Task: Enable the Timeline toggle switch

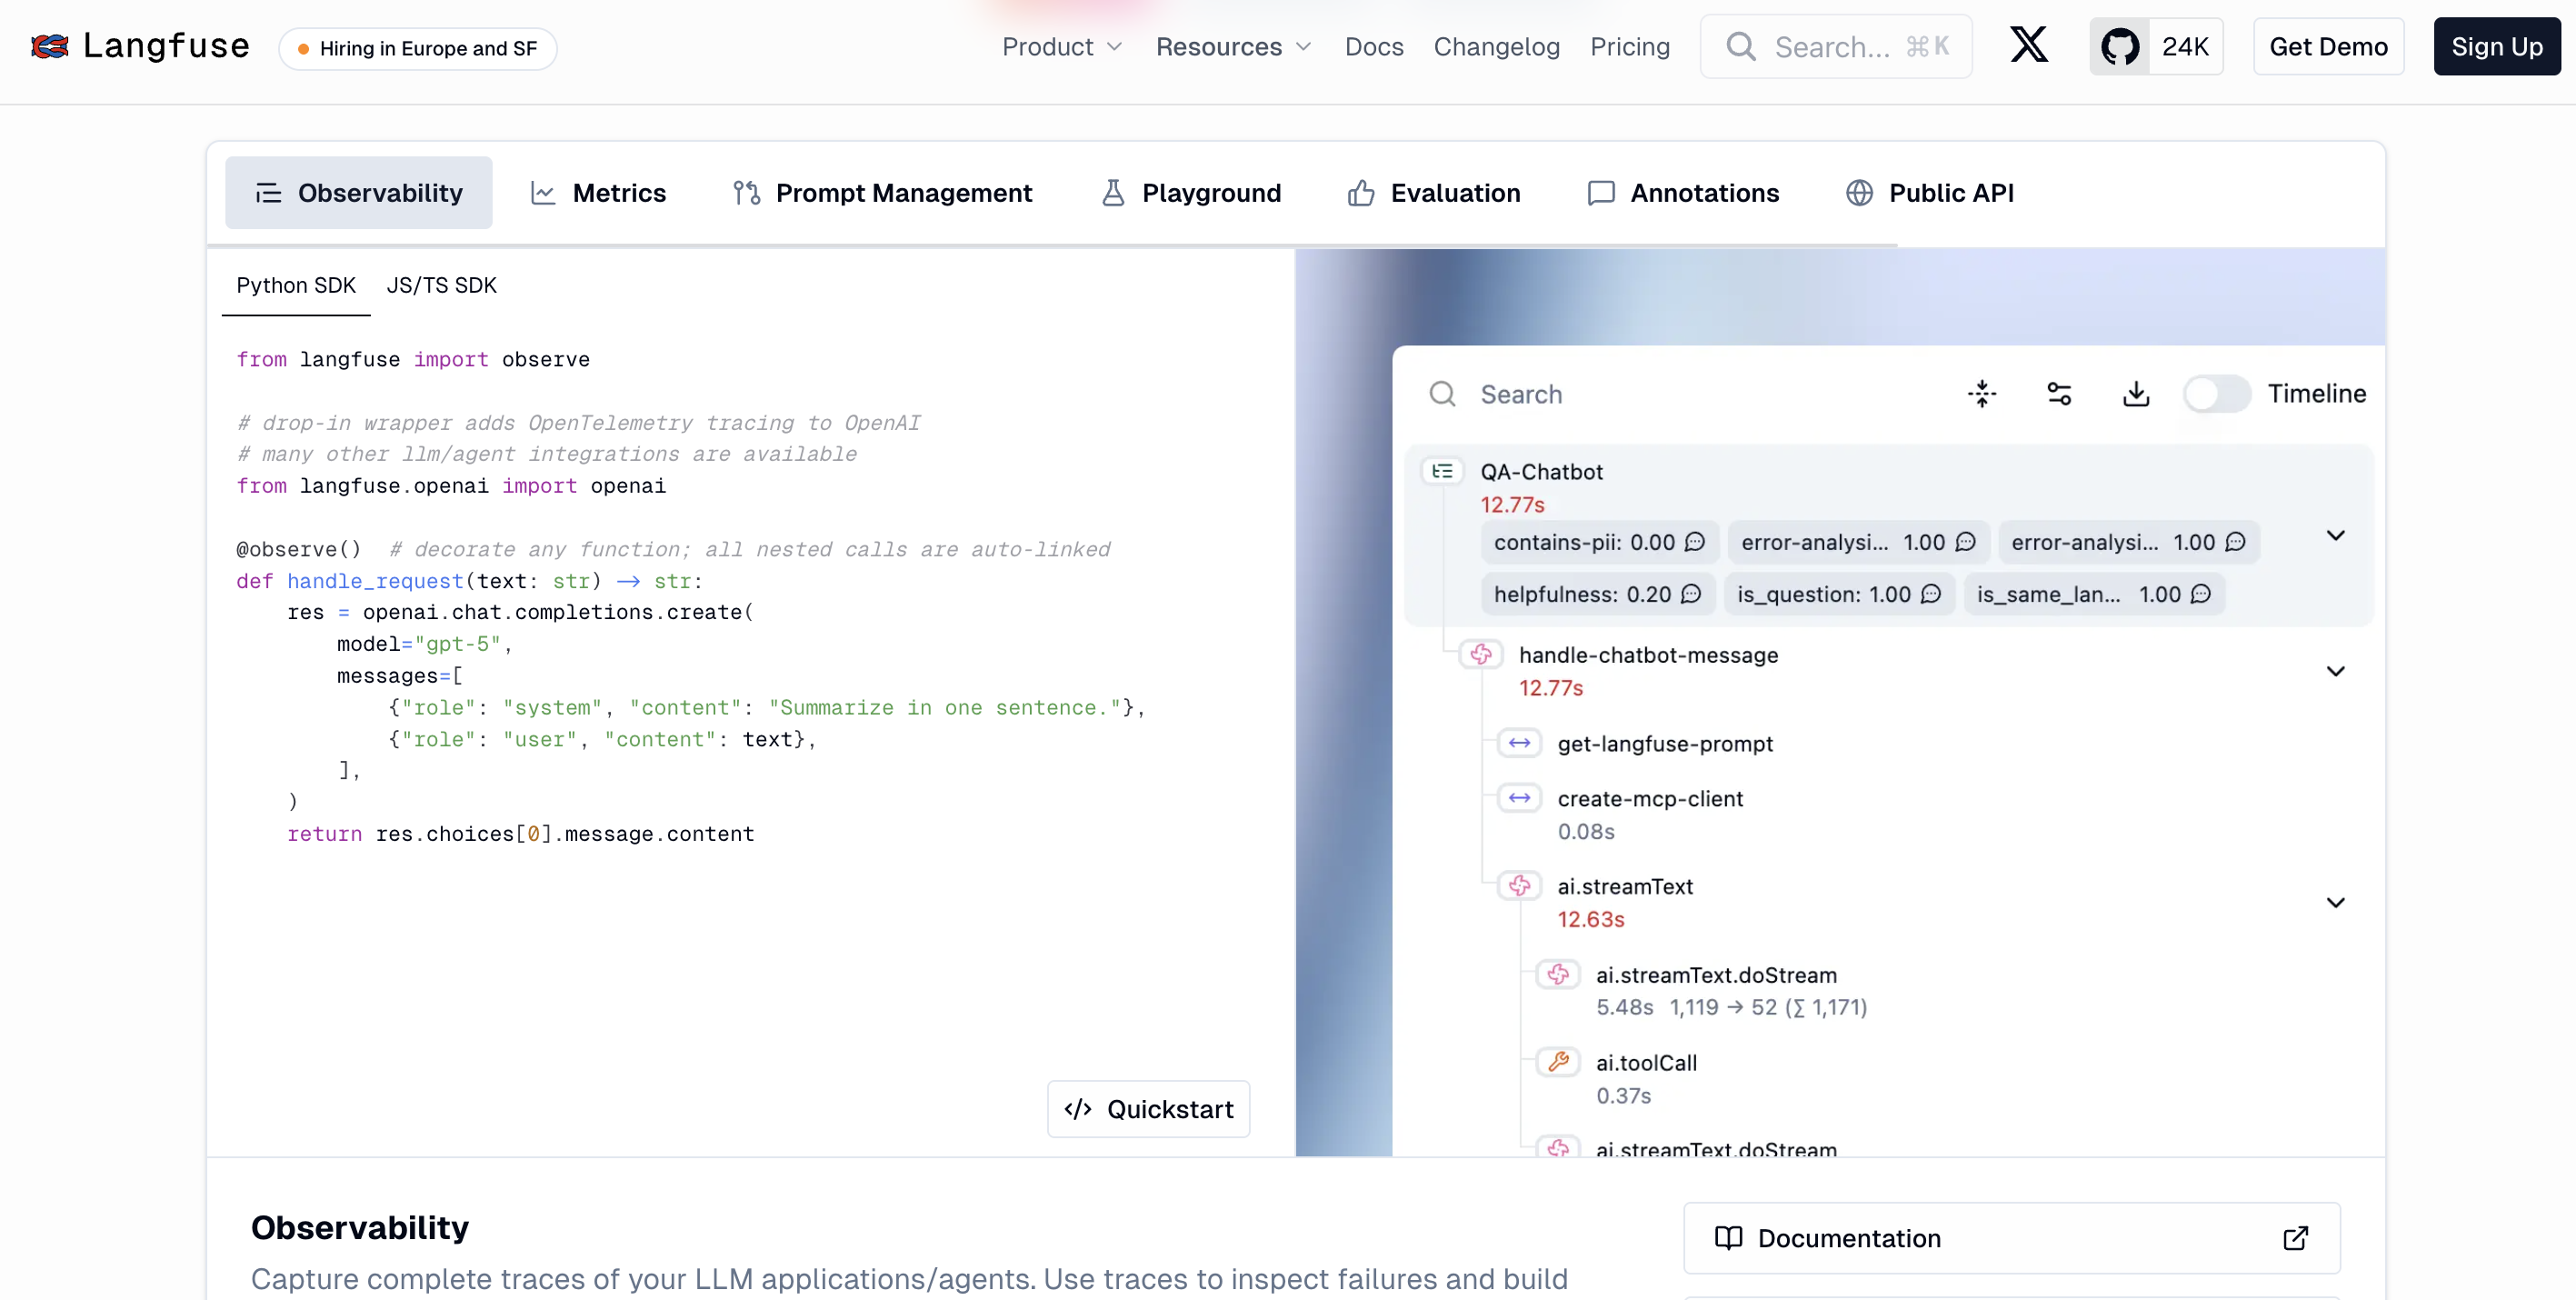Action: 2215,394
